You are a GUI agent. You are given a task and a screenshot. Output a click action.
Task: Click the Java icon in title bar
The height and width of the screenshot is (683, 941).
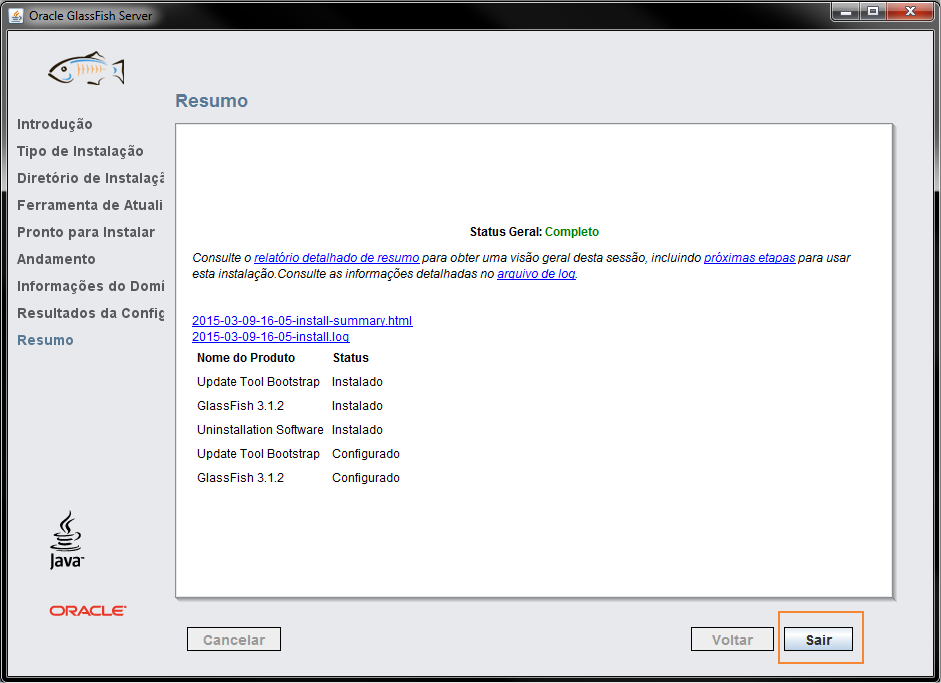[16, 16]
